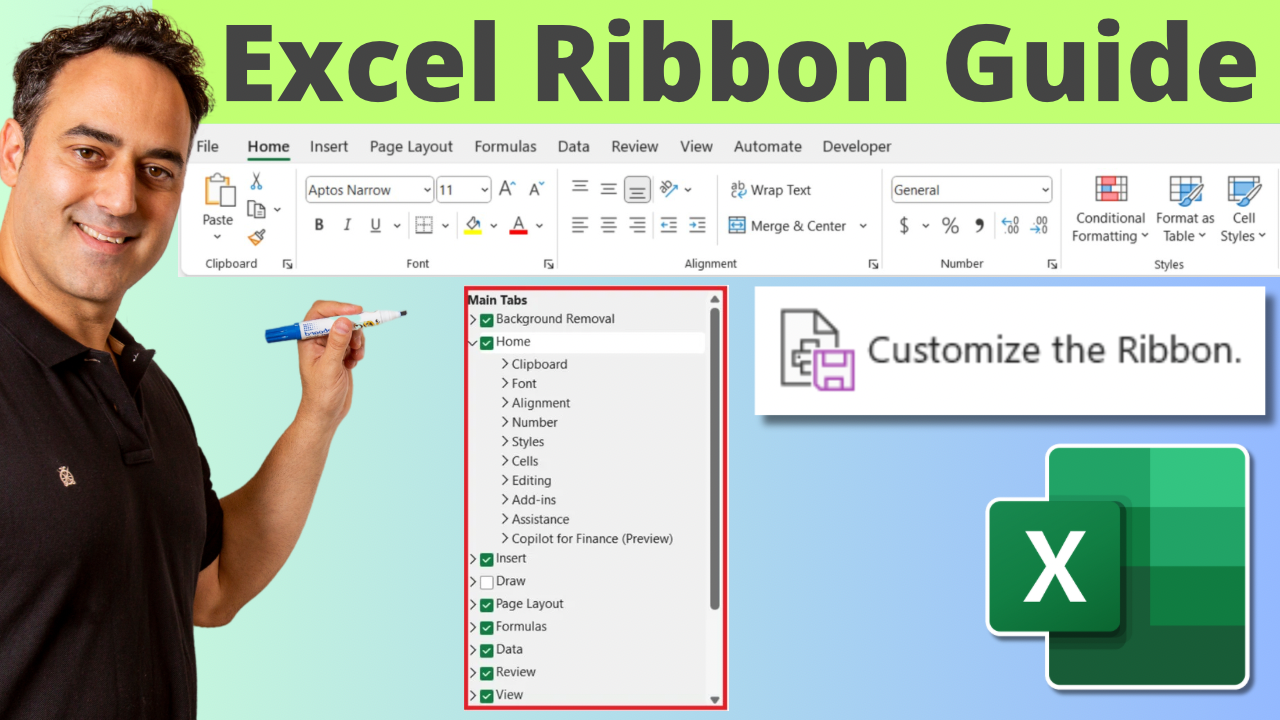Apply Percent Style
The image size is (1280, 720).
coord(950,226)
